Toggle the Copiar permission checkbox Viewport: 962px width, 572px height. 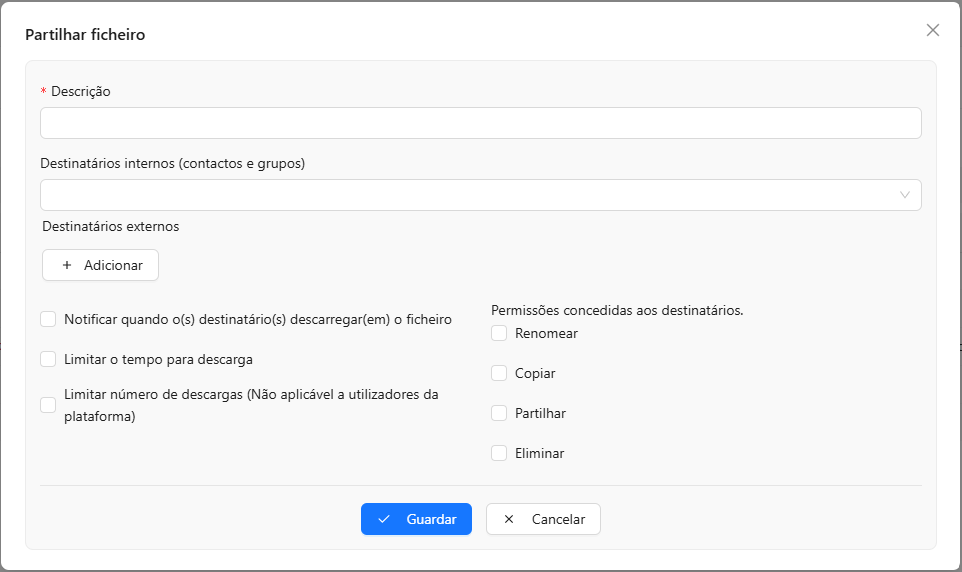499,373
